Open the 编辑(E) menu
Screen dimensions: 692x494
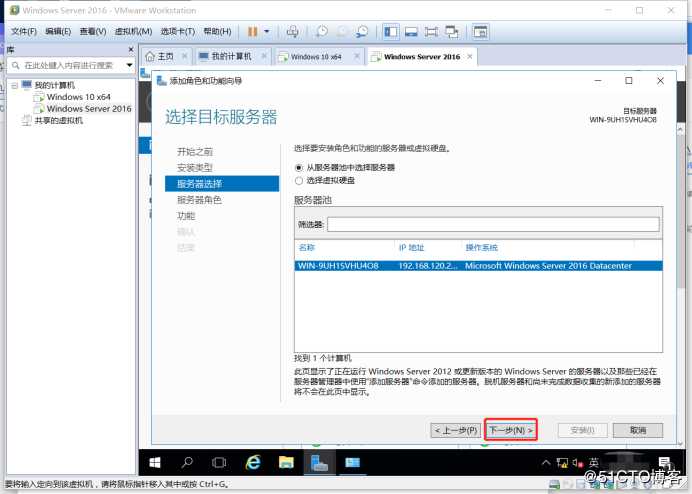click(58, 31)
